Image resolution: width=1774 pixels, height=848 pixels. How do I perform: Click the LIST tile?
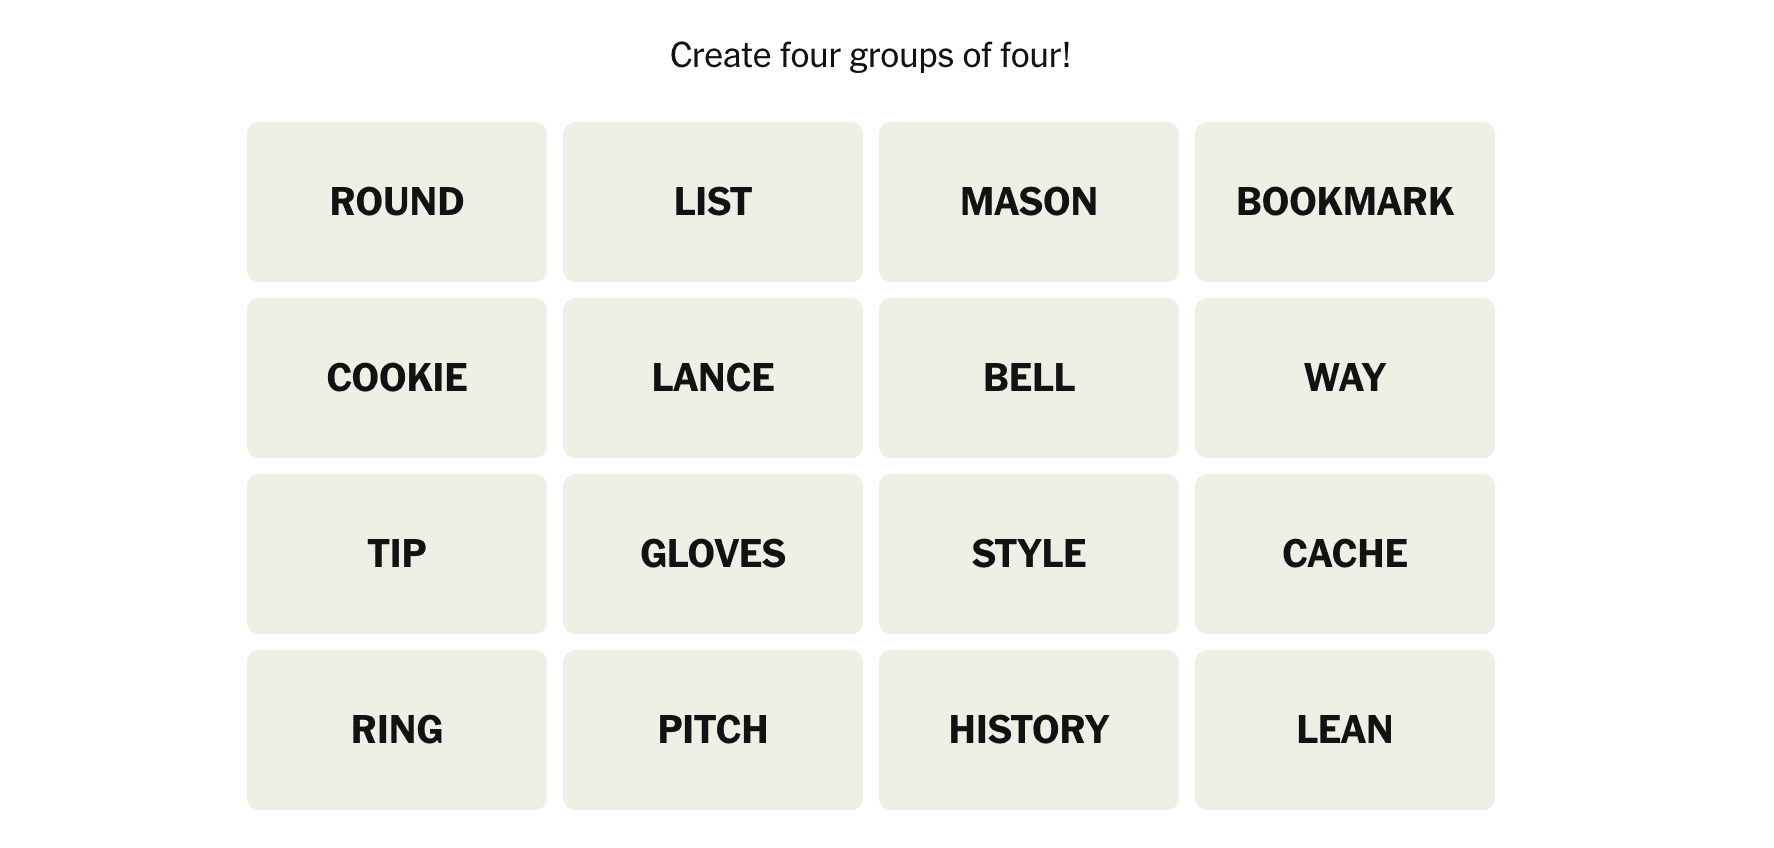713,202
